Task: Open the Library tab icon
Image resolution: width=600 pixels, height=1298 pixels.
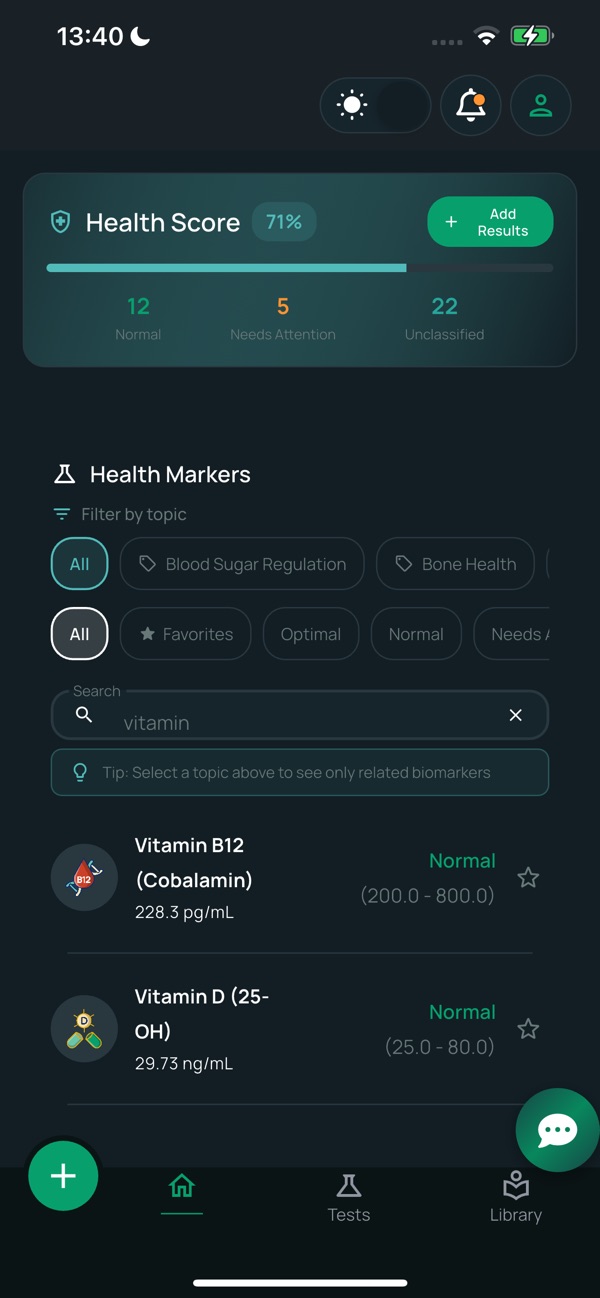Action: [x=516, y=1192]
